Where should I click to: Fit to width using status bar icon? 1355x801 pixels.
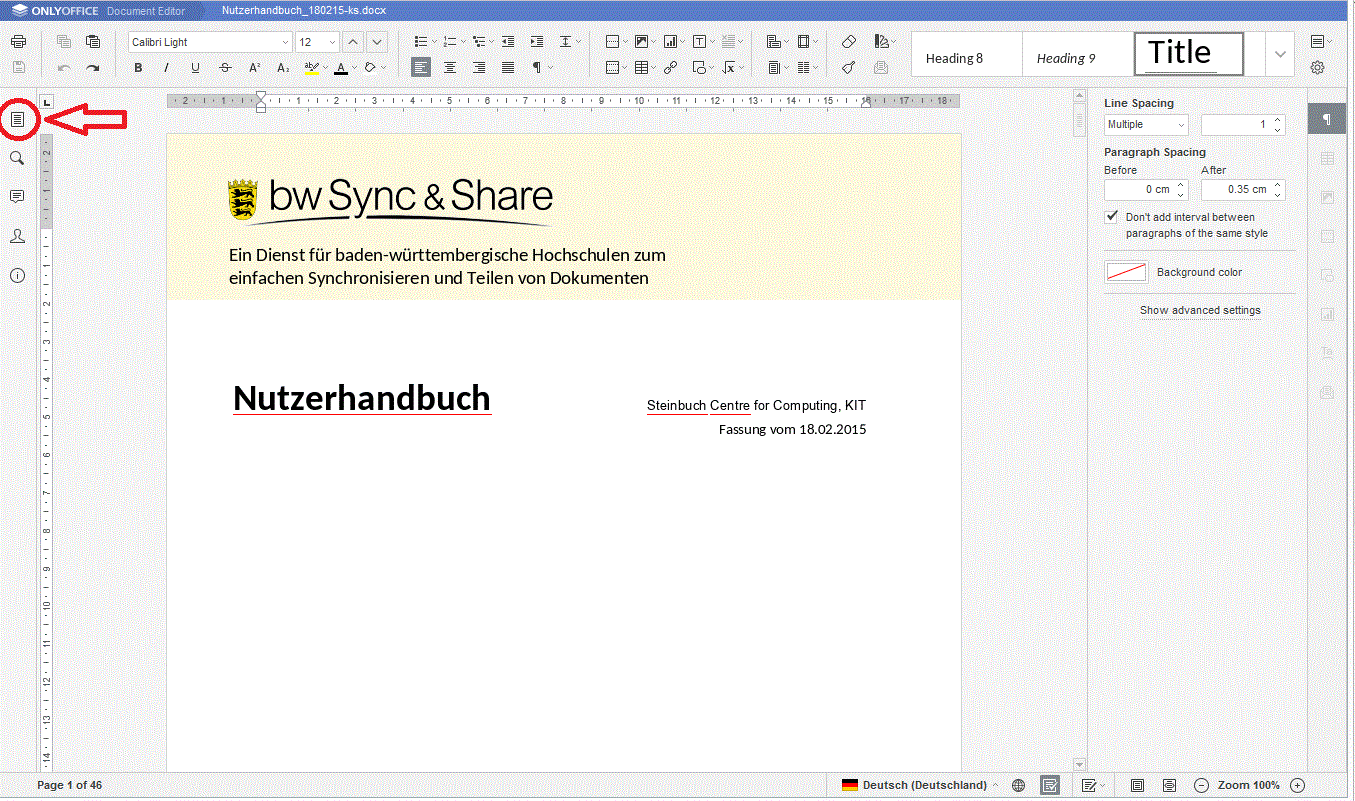pyautogui.click(x=1169, y=785)
